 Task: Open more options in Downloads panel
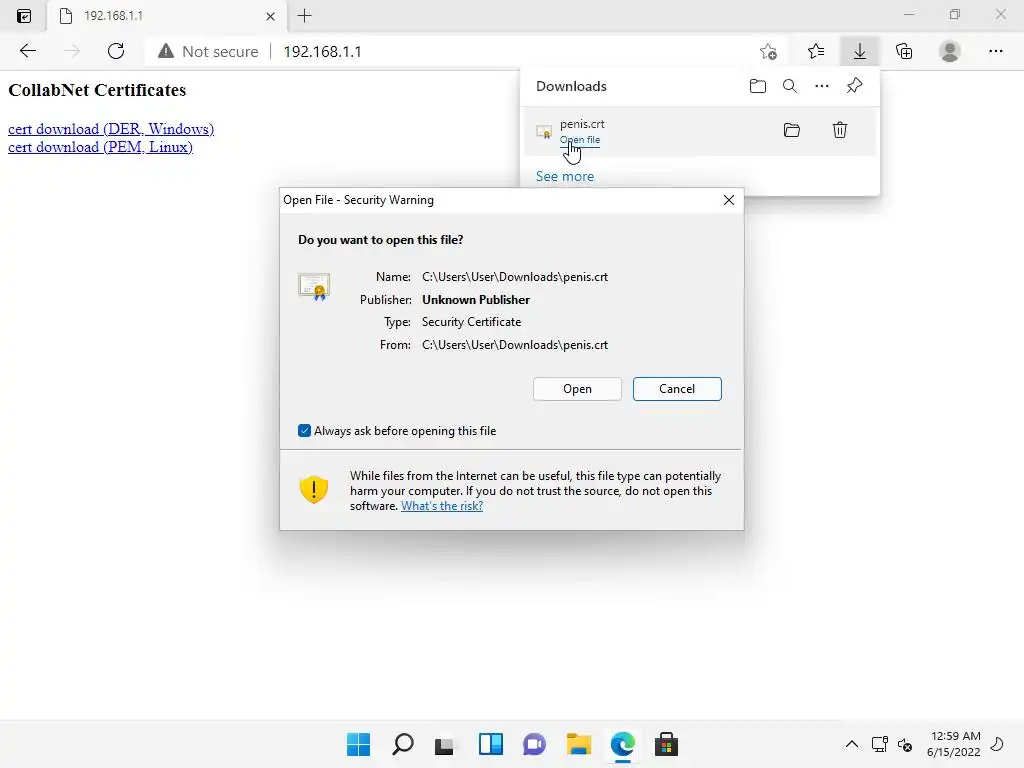coord(822,86)
